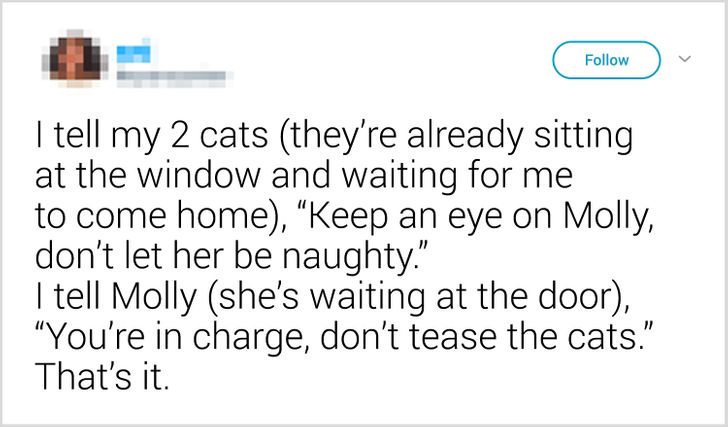Click the tweet line starting "I tell my 2 cats"
728x427 pixels.
(334, 138)
